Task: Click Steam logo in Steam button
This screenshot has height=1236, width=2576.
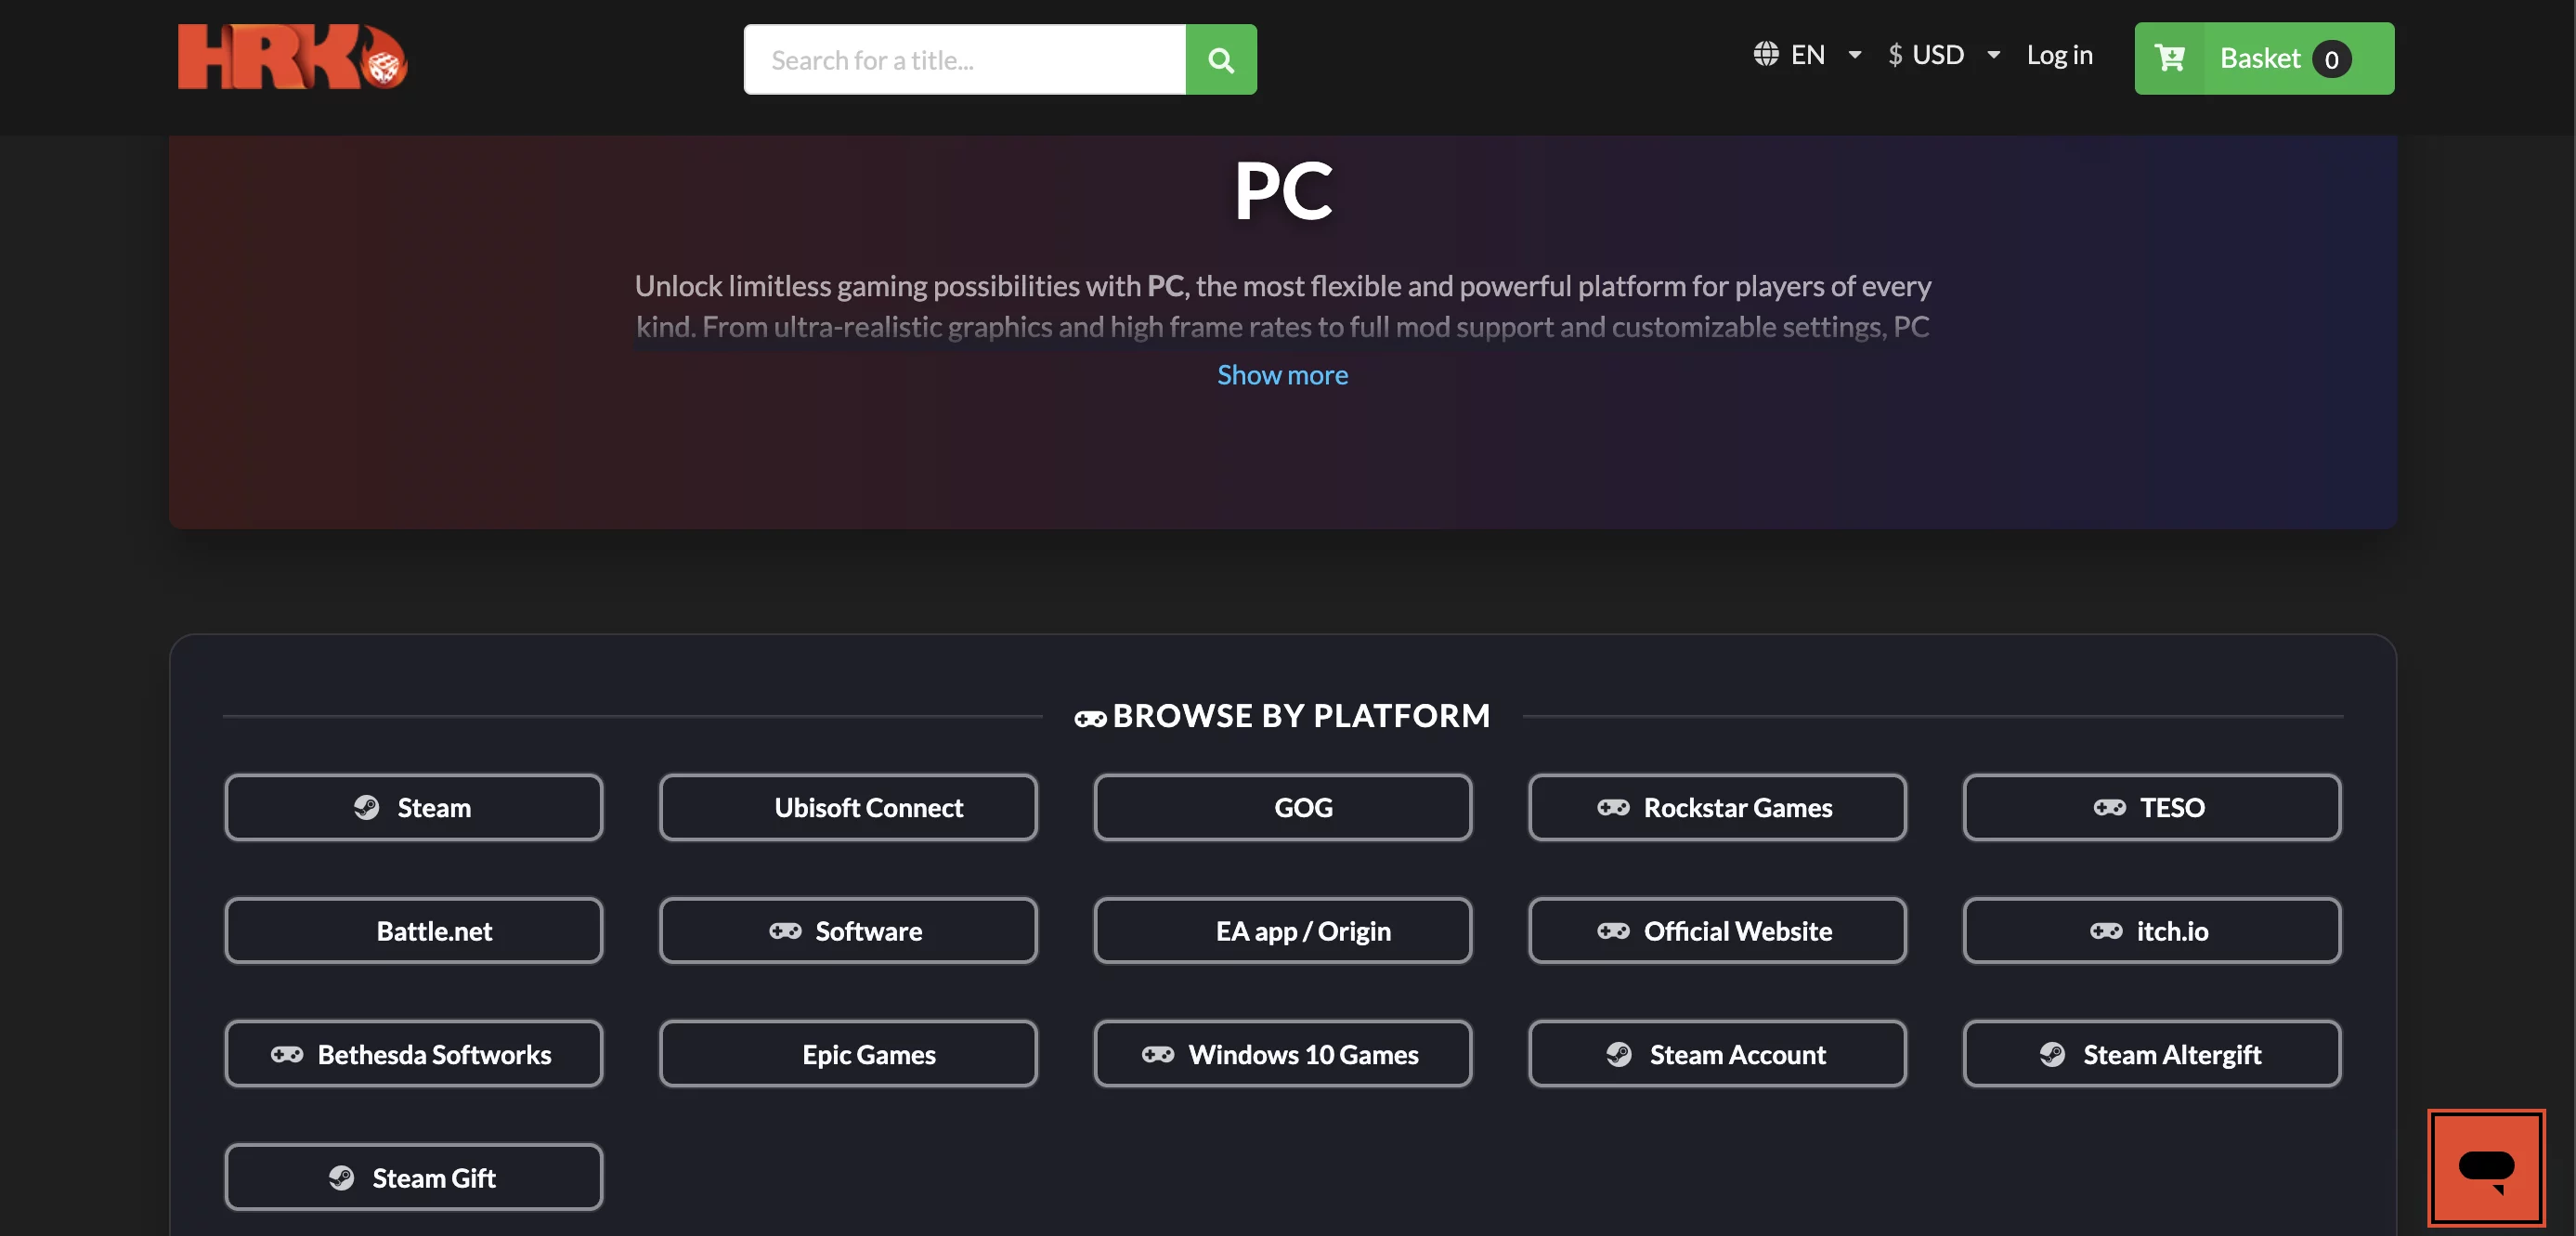Action: (366, 807)
